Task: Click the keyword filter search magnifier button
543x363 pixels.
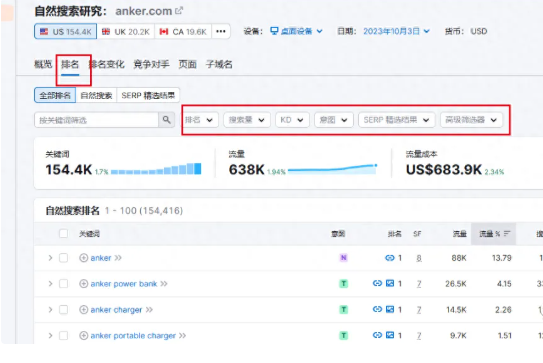Action: 167,120
